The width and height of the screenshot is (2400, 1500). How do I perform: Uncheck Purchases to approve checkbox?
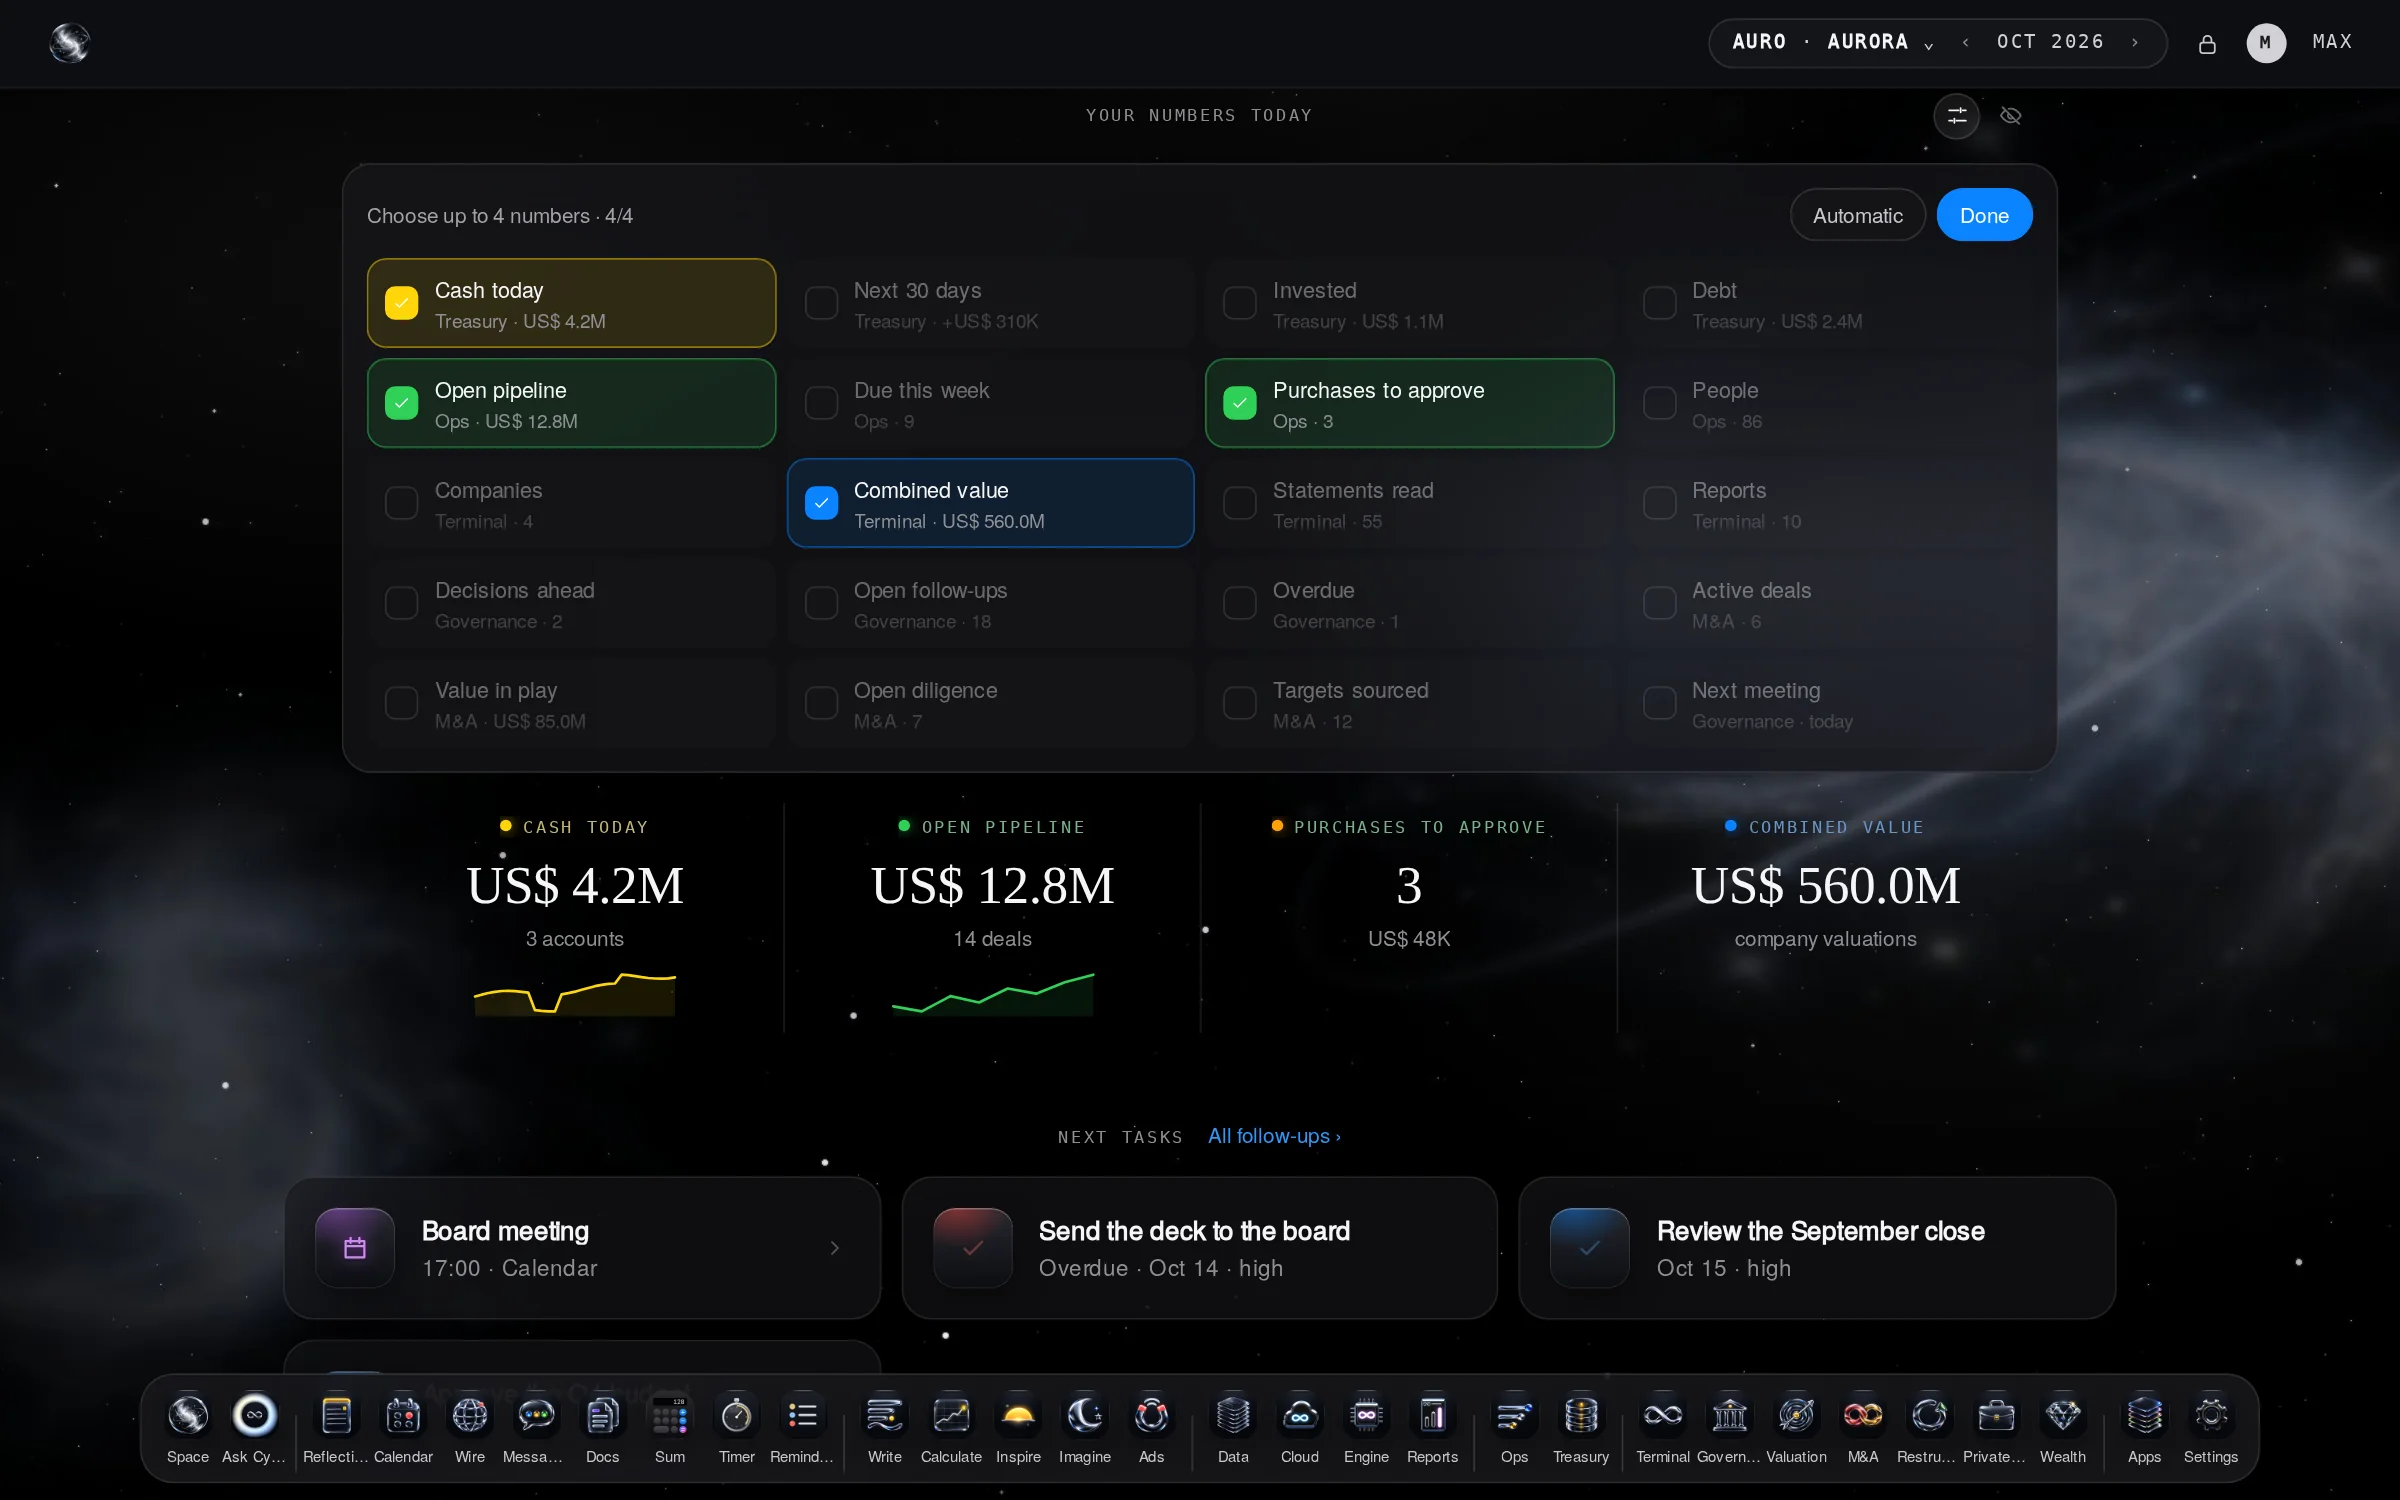(x=1240, y=403)
